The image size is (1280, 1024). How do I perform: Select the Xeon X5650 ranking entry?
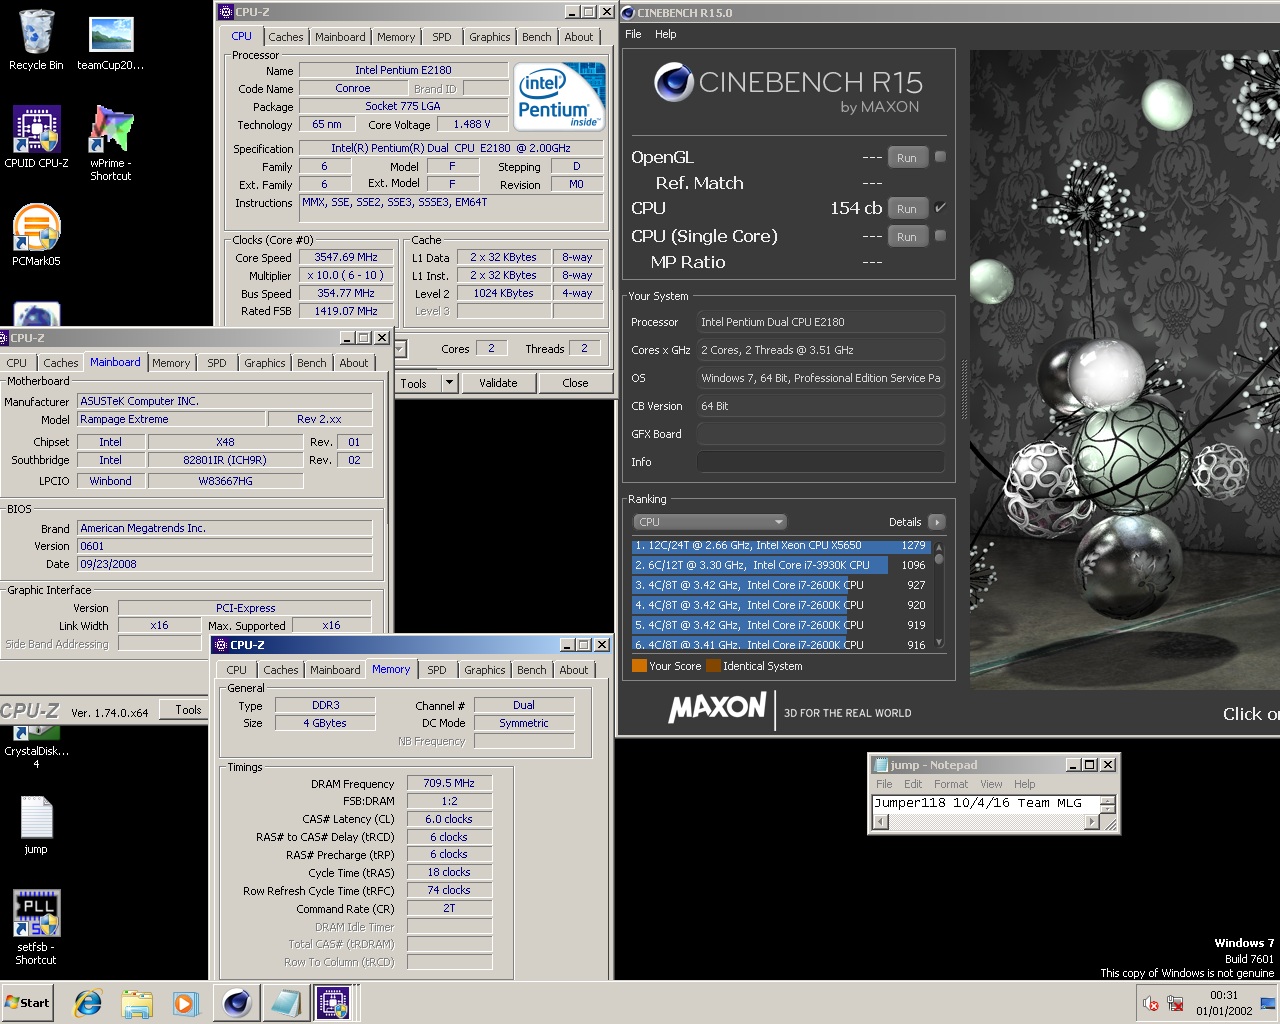781,546
